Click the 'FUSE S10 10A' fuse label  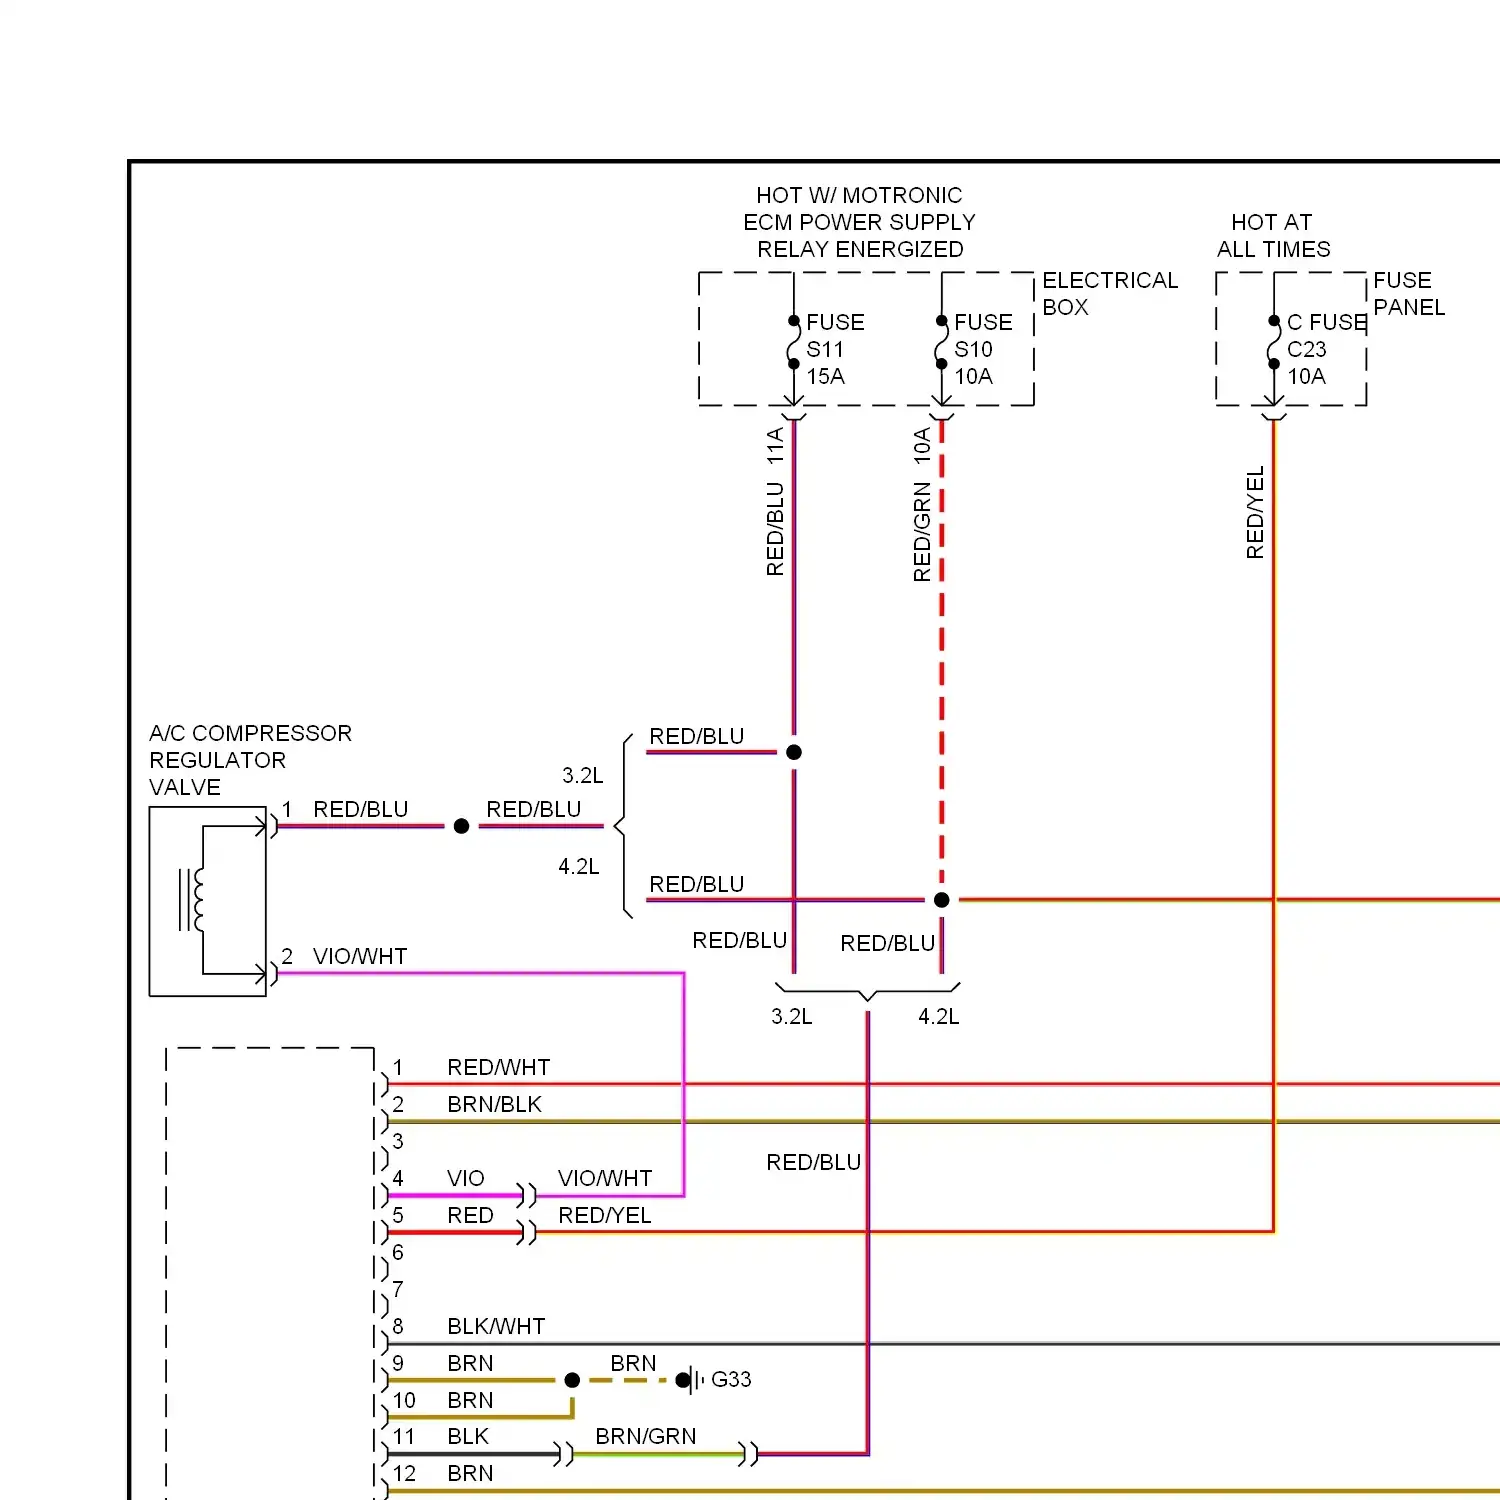coord(983,349)
